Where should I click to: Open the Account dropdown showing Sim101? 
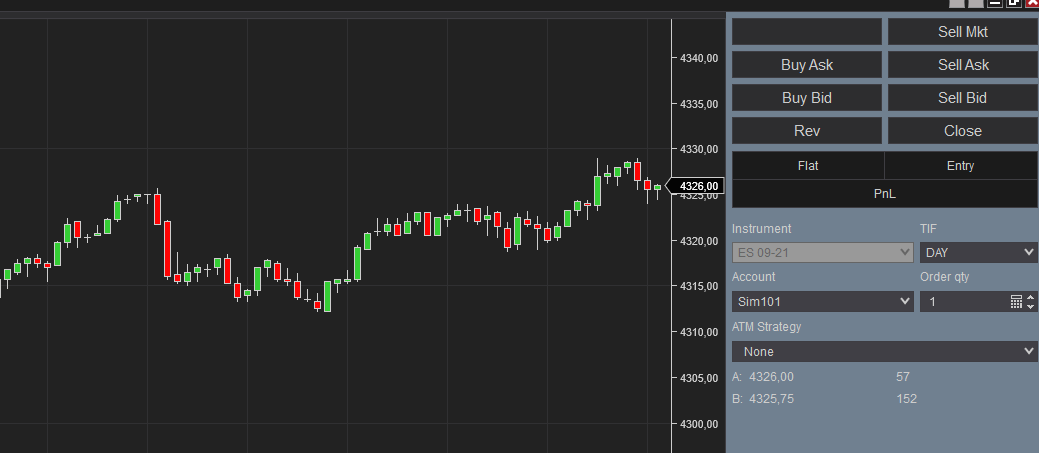click(822, 301)
